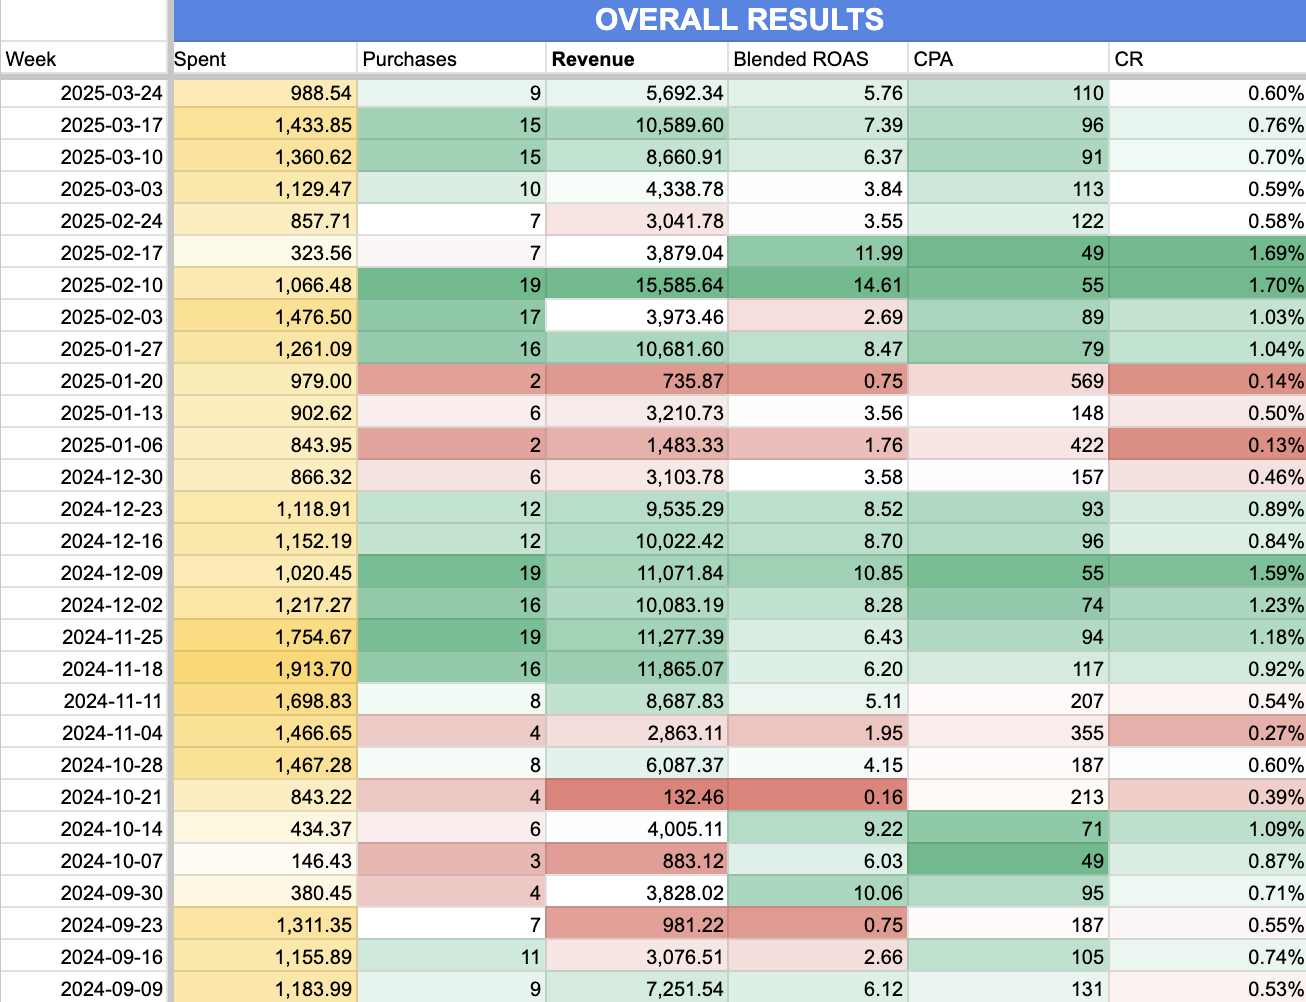Select spent value 988.54
The height and width of the screenshot is (1002, 1306).
tap(264, 93)
